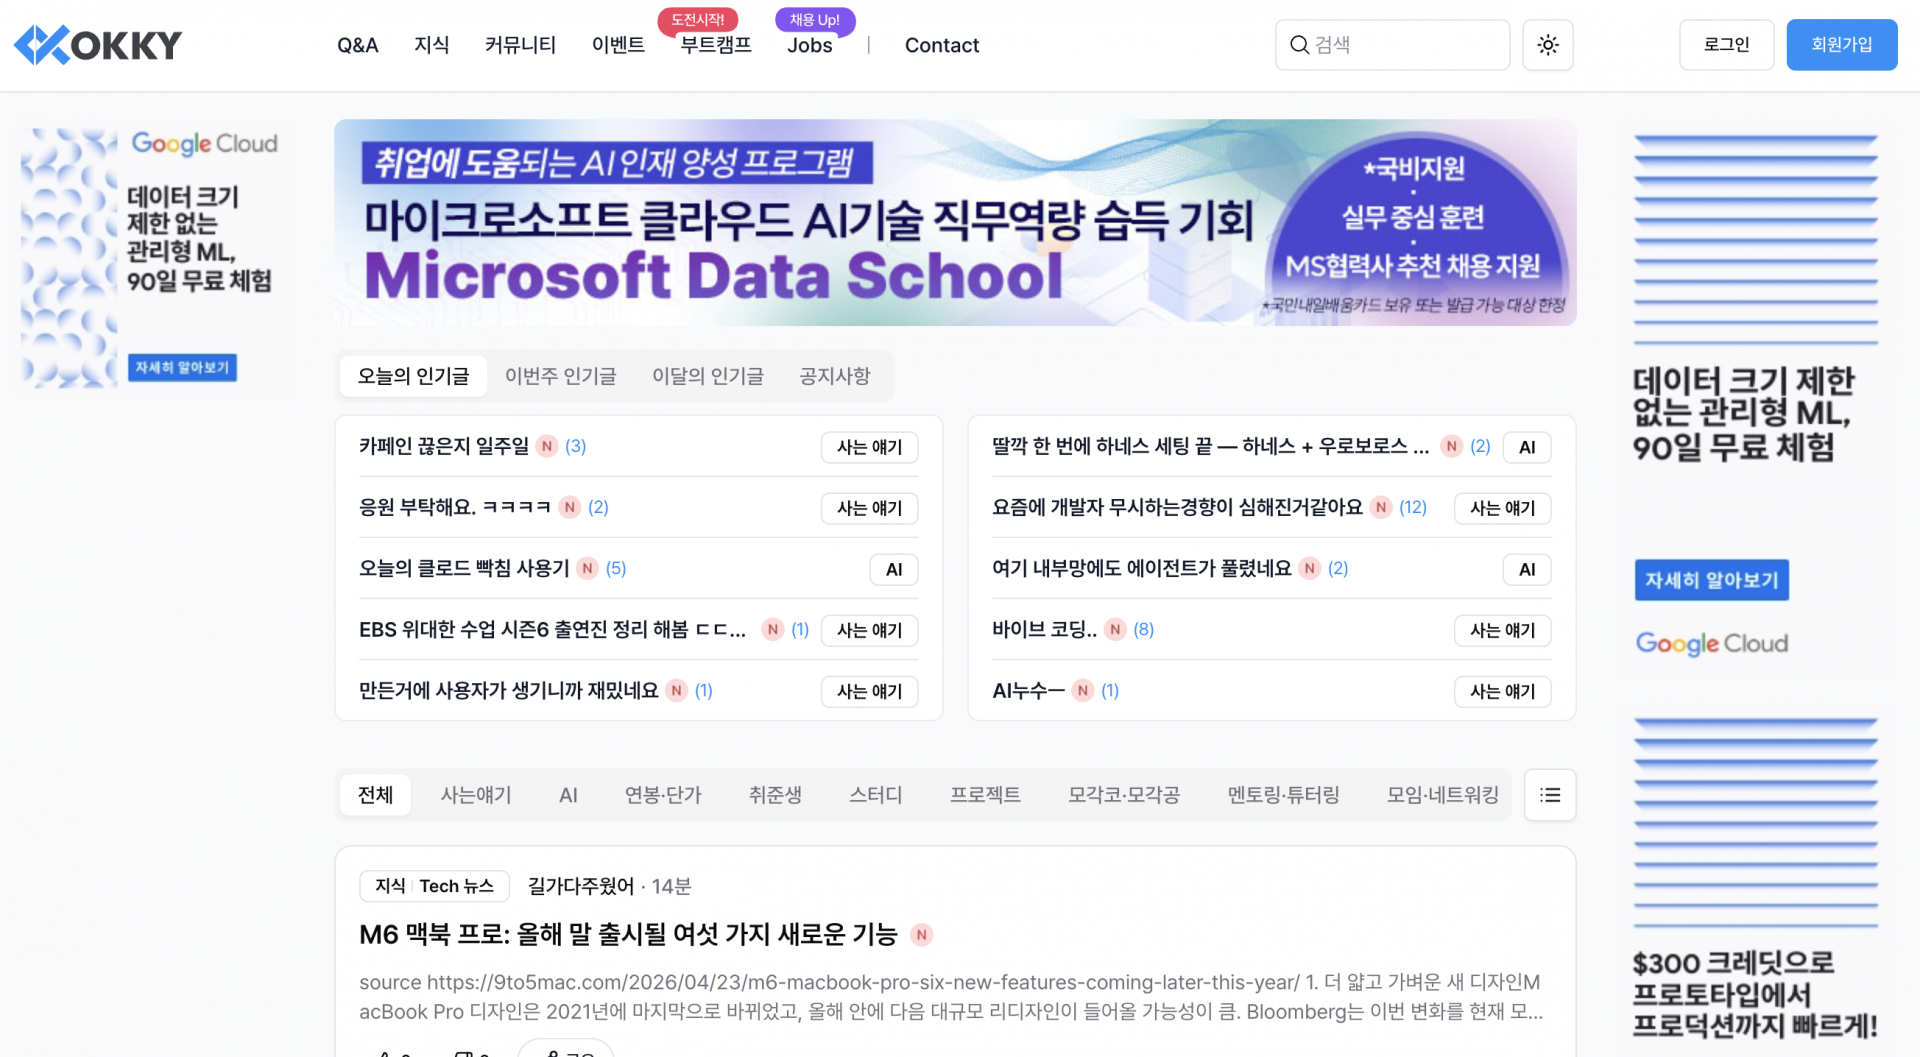Open the M6 맥북 프로 post title
1920x1057 pixels.
(628, 934)
